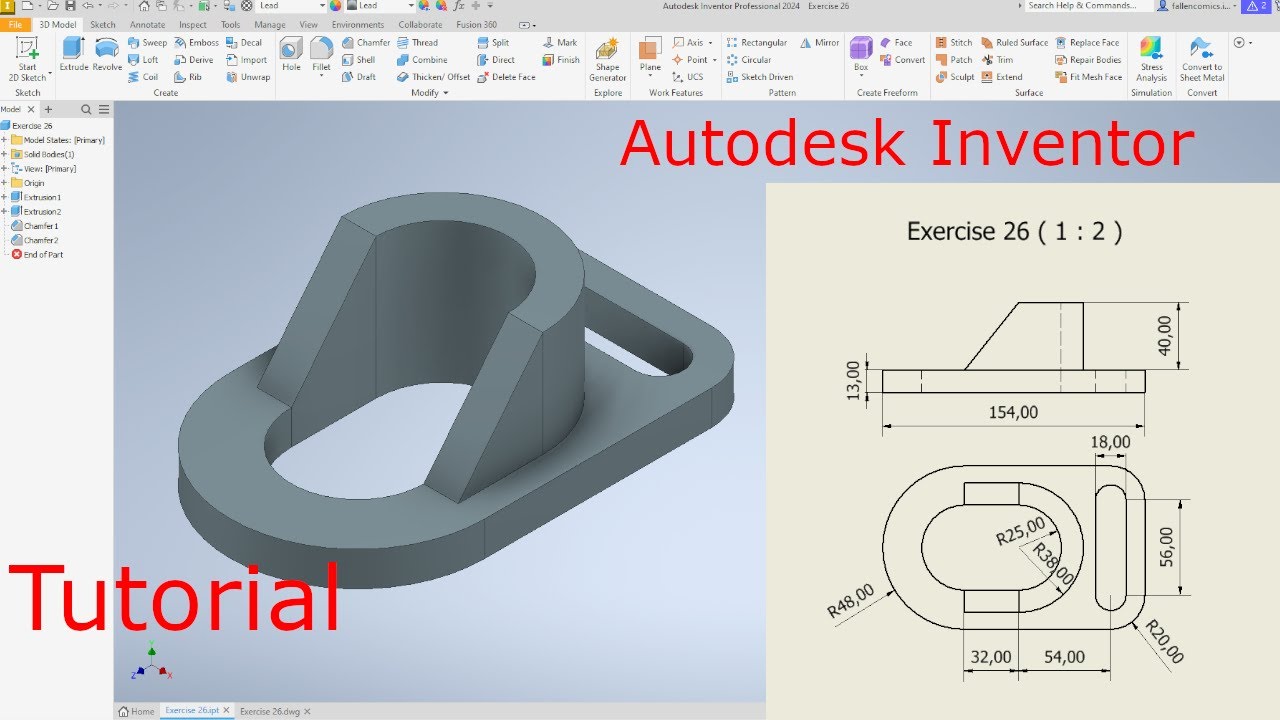Screen dimensions: 1280x720
Task: Select Rectangular pattern tool
Action: [756, 43]
